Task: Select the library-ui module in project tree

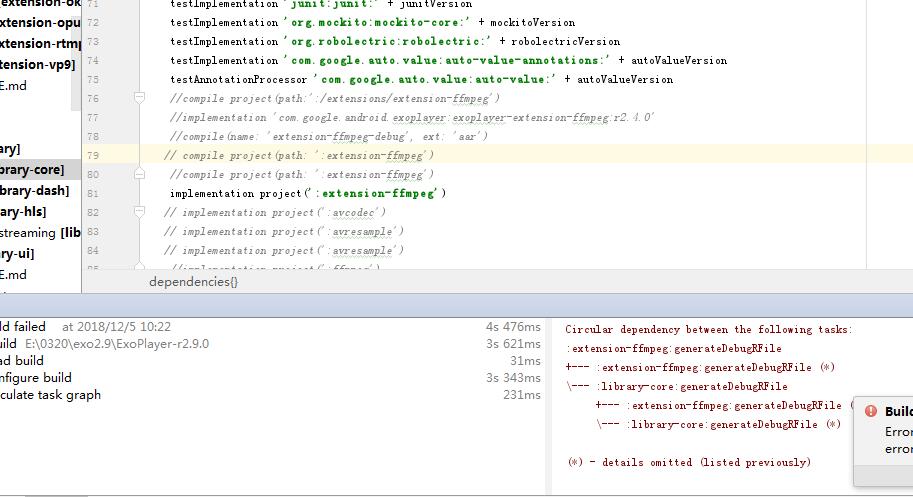Action: [x=17, y=253]
